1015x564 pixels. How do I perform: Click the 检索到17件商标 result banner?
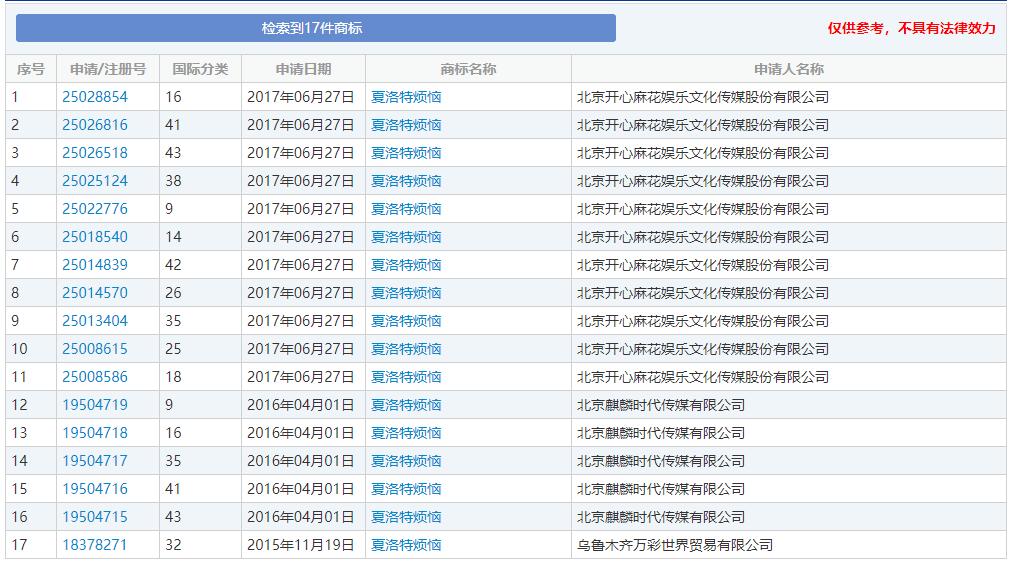coord(316,28)
